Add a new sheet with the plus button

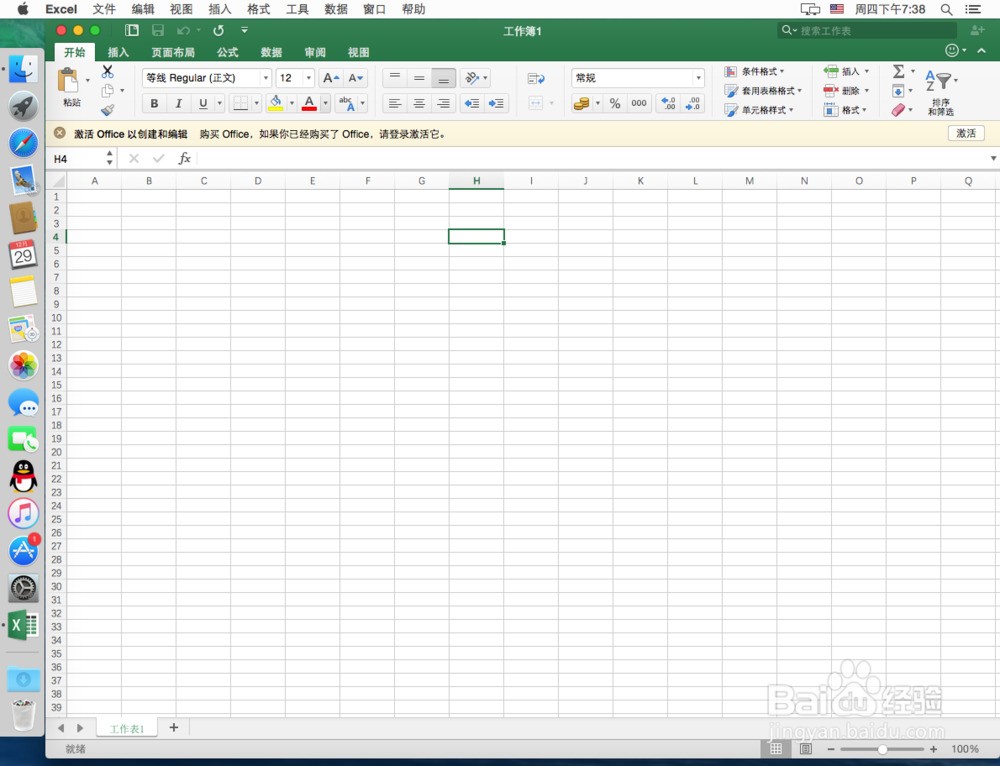coord(174,728)
